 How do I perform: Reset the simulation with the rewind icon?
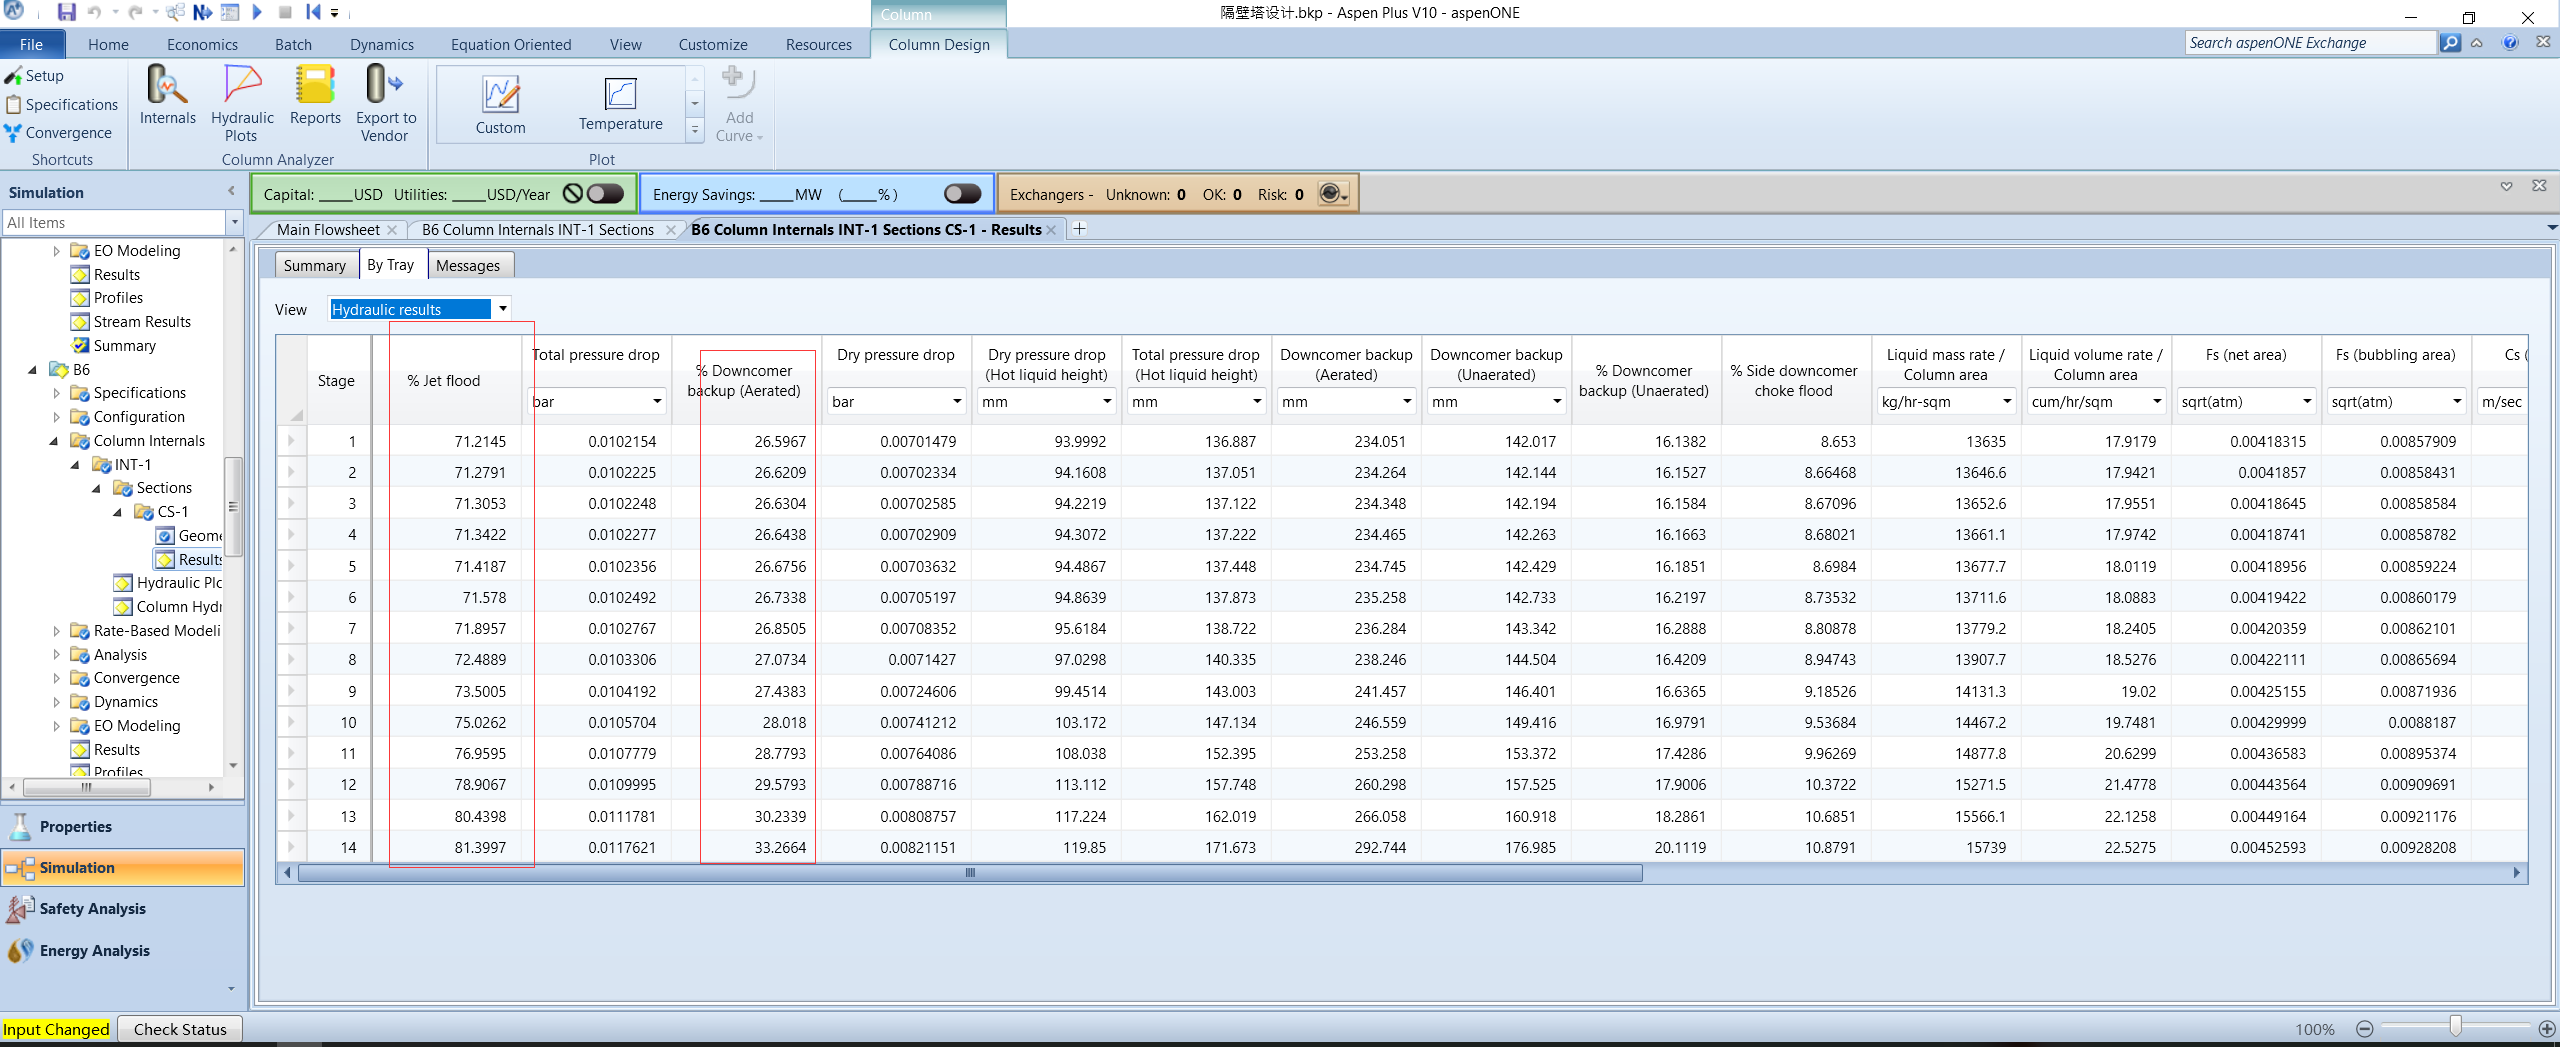click(x=313, y=13)
